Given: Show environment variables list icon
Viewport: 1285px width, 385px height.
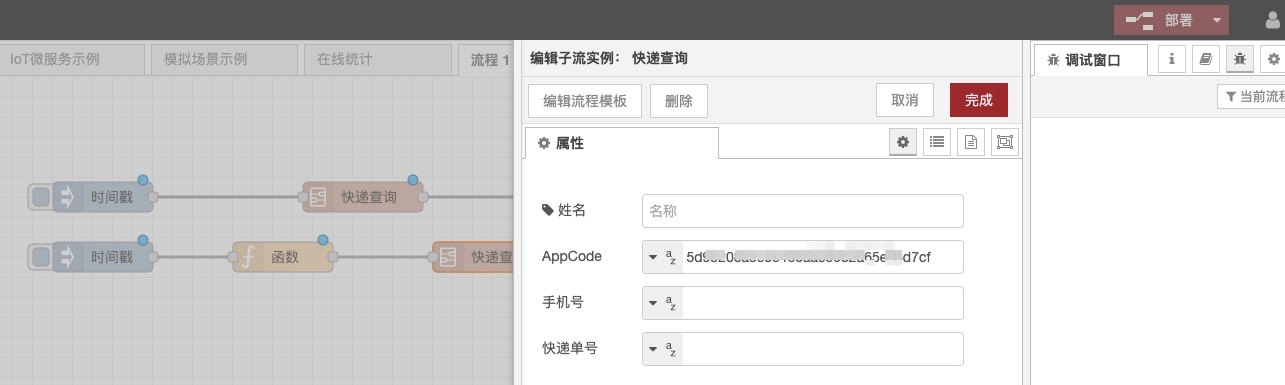Looking at the screenshot, I should point(937,143).
